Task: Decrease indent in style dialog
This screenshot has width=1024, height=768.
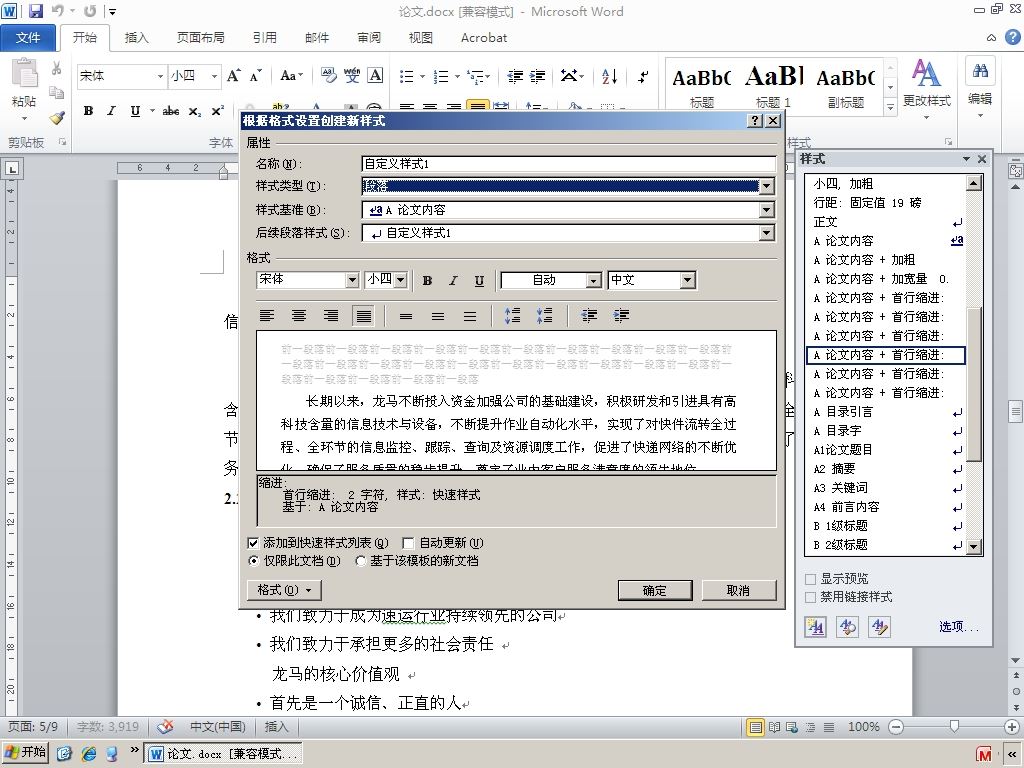Action: click(589, 316)
